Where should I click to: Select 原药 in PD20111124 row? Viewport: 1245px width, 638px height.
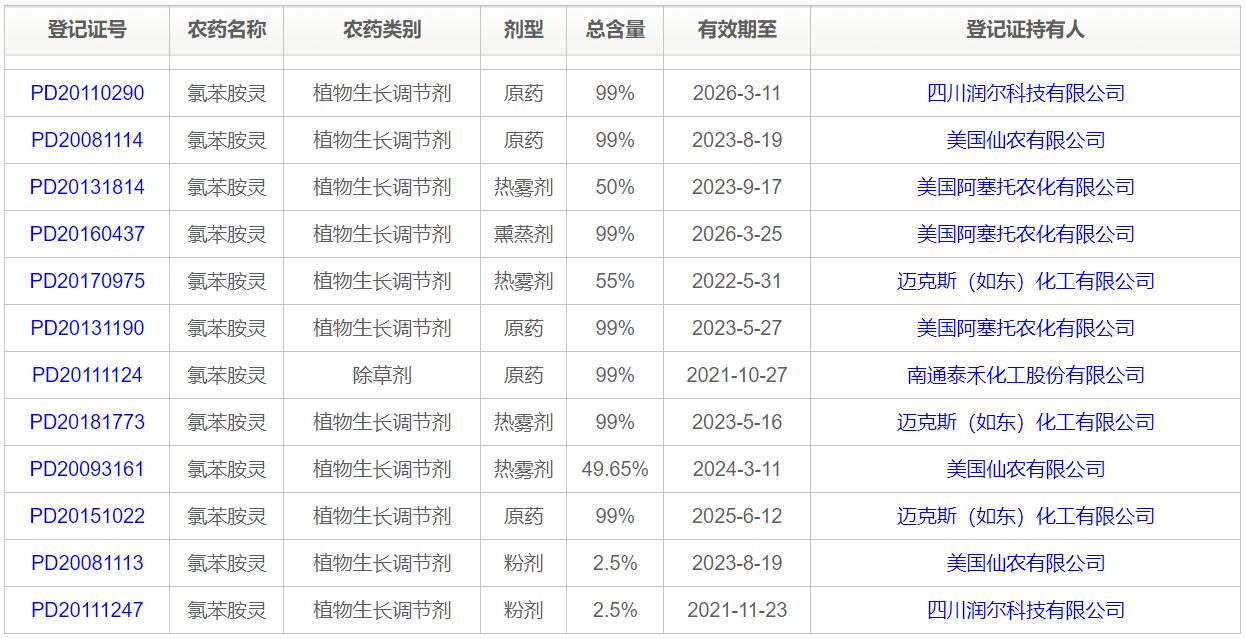click(524, 375)
